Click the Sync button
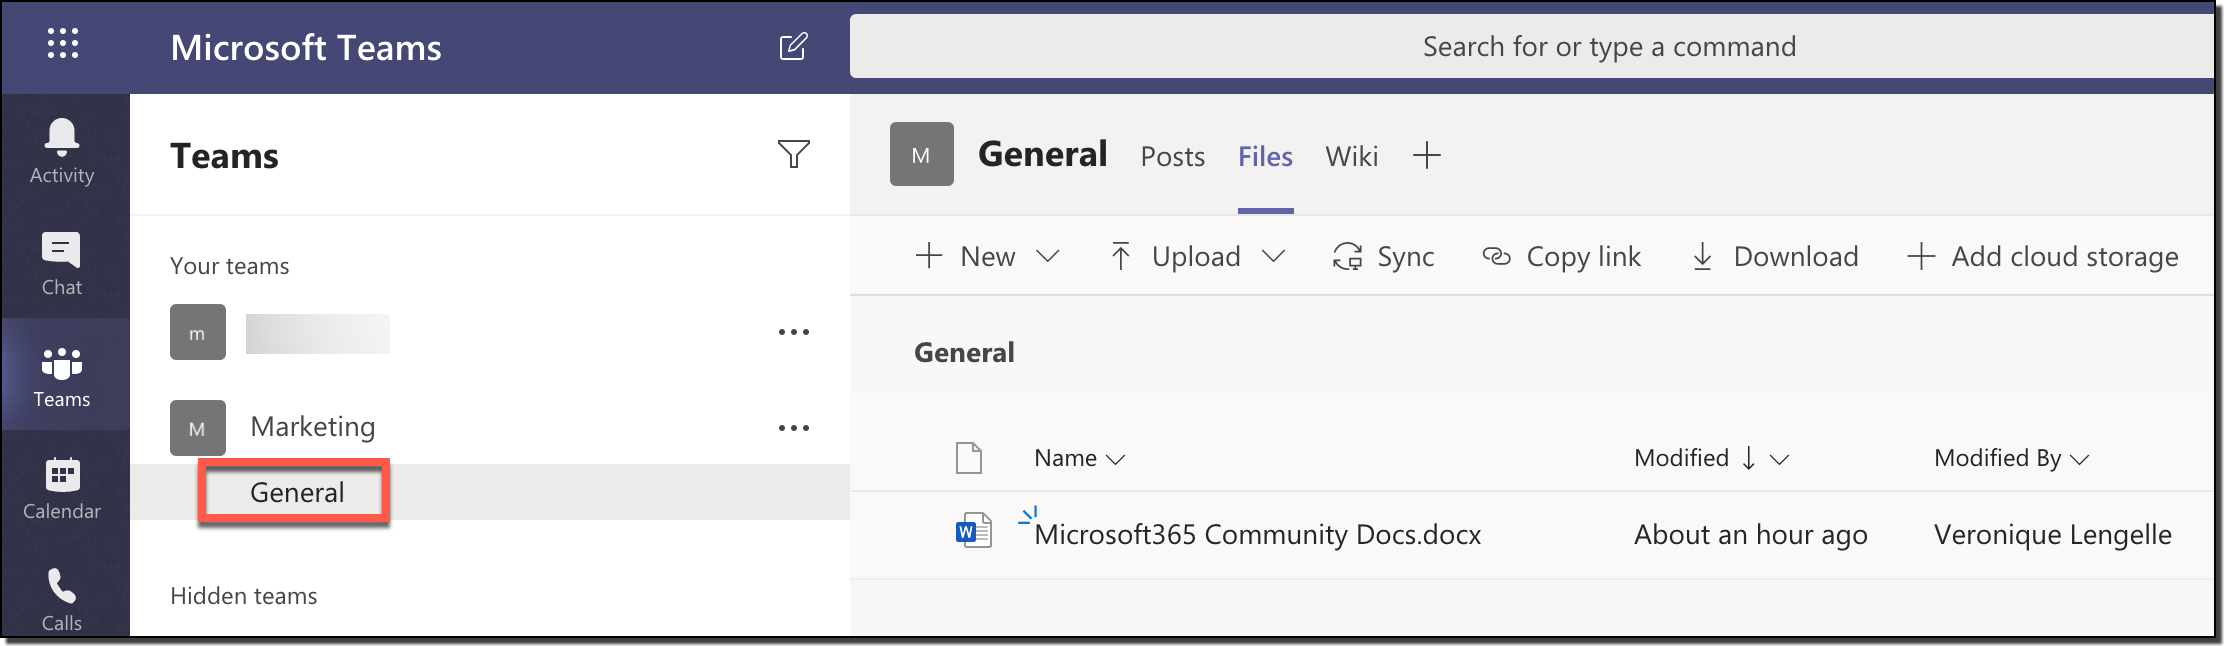Image resolution: width=2224 pixels, height=646 pixels. 1384,257
